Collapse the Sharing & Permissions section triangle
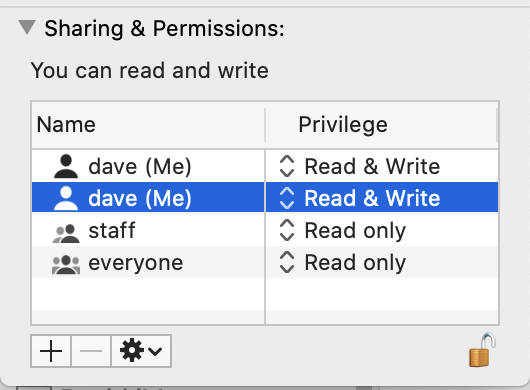530x390 pixels. click(27, 27)
